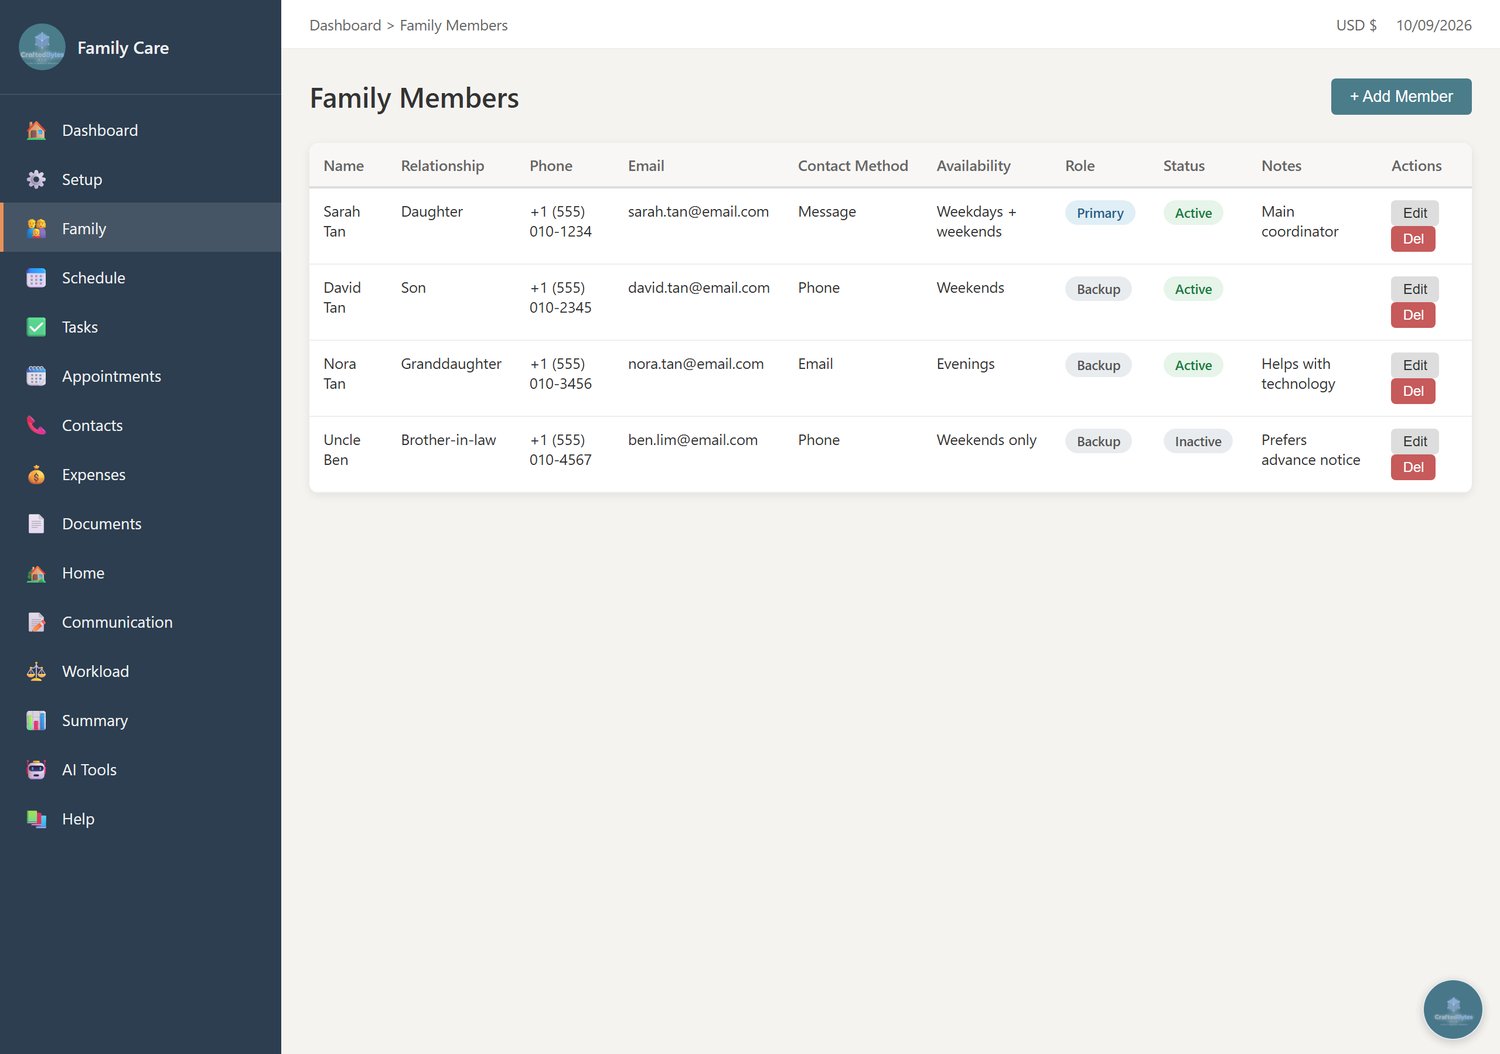Select the Tasks checkmark icon

(36, 327)
